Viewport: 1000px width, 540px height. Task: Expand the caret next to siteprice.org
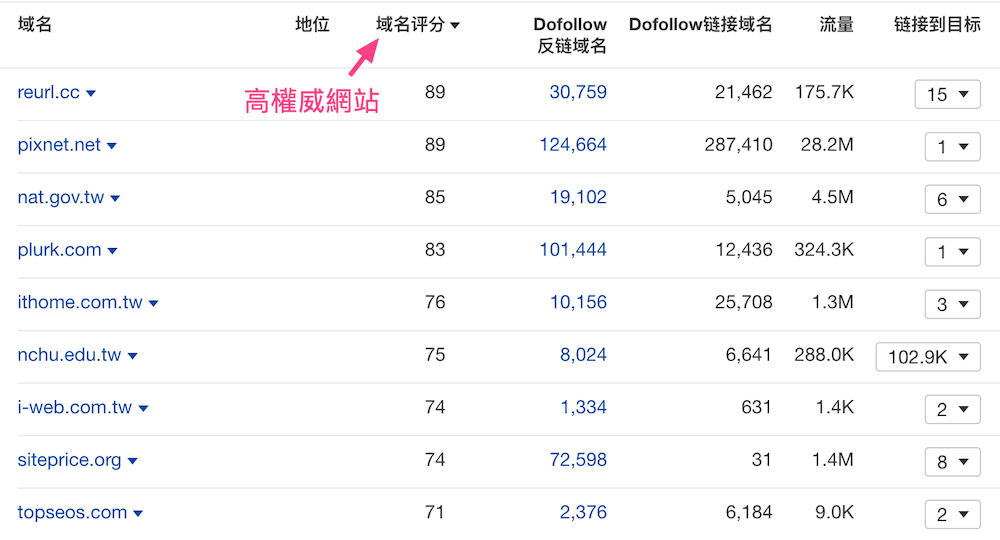click(132, 461)
